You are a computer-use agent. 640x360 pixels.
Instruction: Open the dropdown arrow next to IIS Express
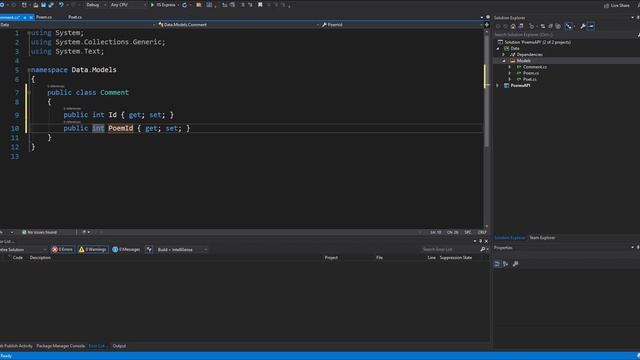tap(178, 5)
